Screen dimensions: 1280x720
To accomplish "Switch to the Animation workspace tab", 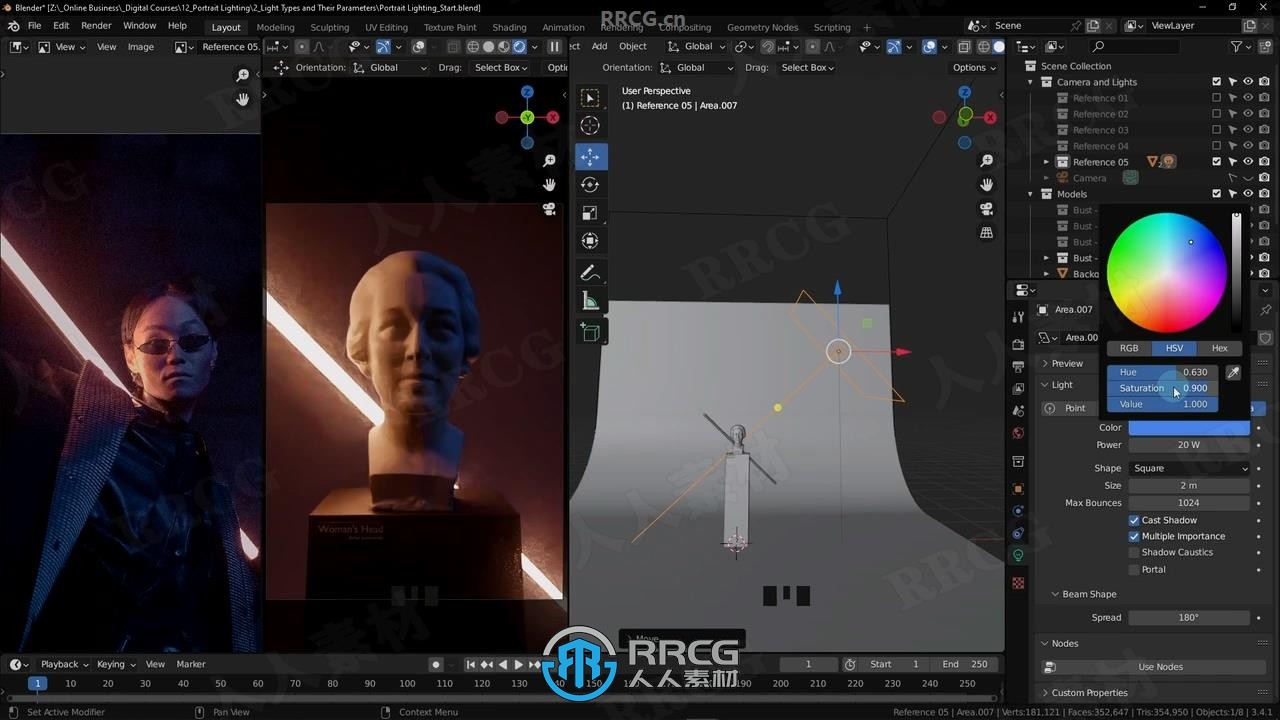I will pos(563,27).
